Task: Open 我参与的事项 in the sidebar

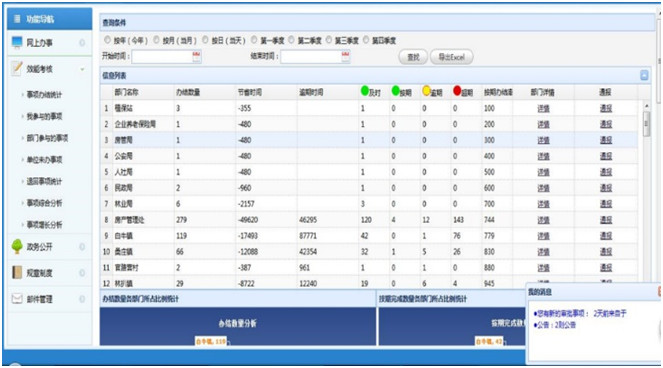Action: [x=44, y=116]
